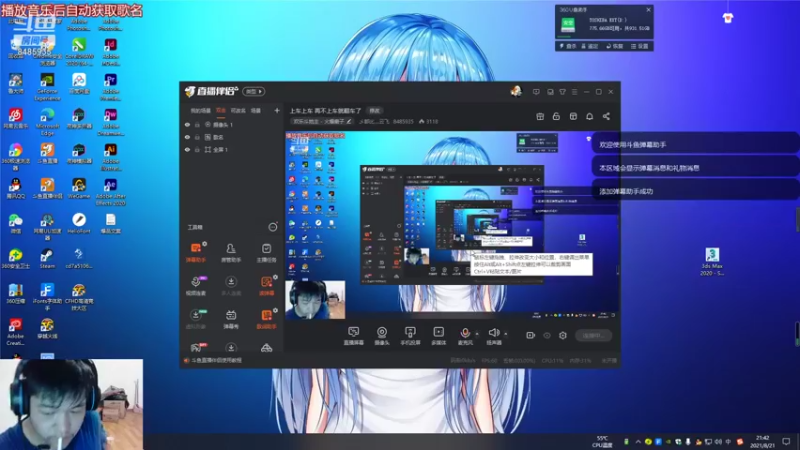Image resolution: width=800 pixels, height=450 pixels.
Task: Toggle preview eye icon in bottom bar
Action: [547, 335]
